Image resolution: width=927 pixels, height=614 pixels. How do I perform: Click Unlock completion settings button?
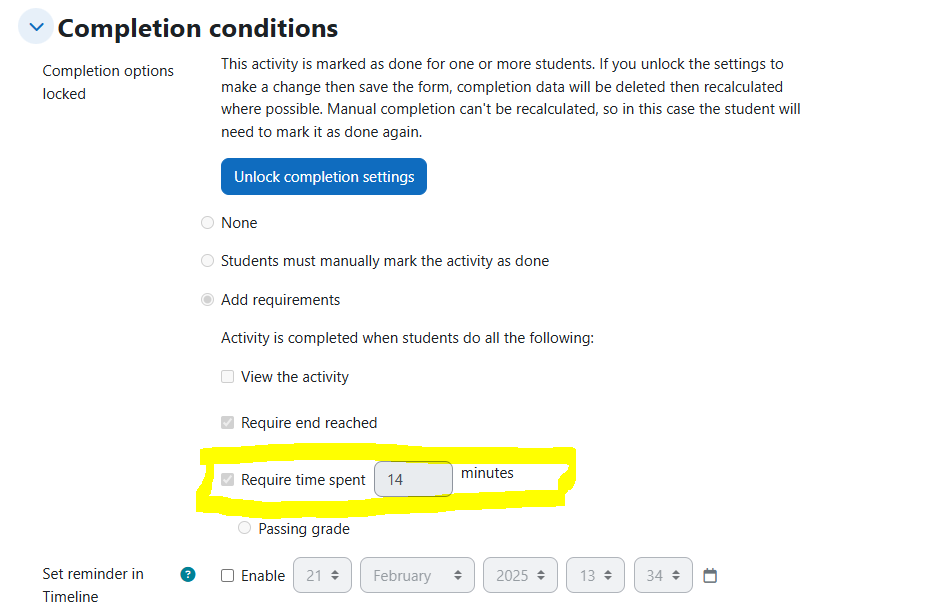click(323, 176)
